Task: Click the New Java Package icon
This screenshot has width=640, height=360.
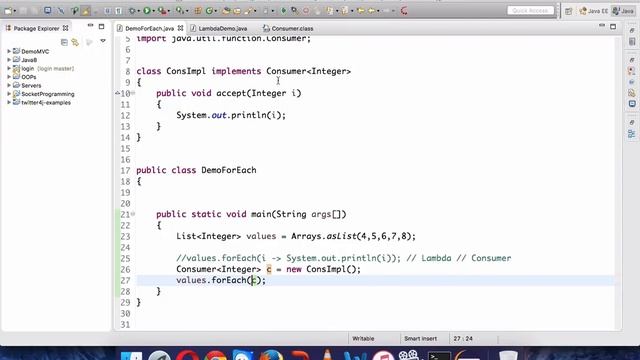Action: [198, 11]
